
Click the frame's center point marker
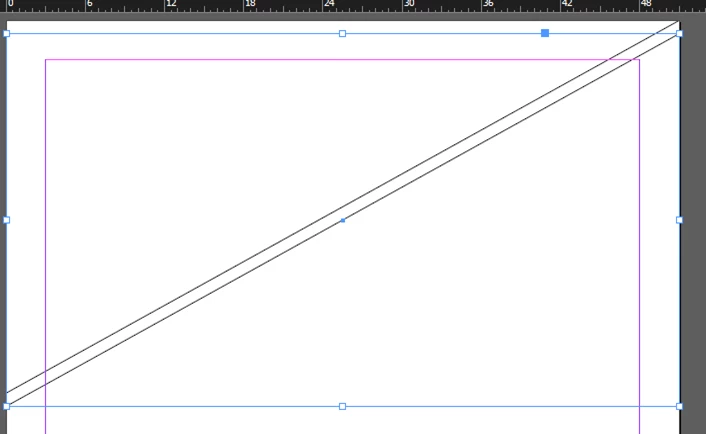pos(343,220)
